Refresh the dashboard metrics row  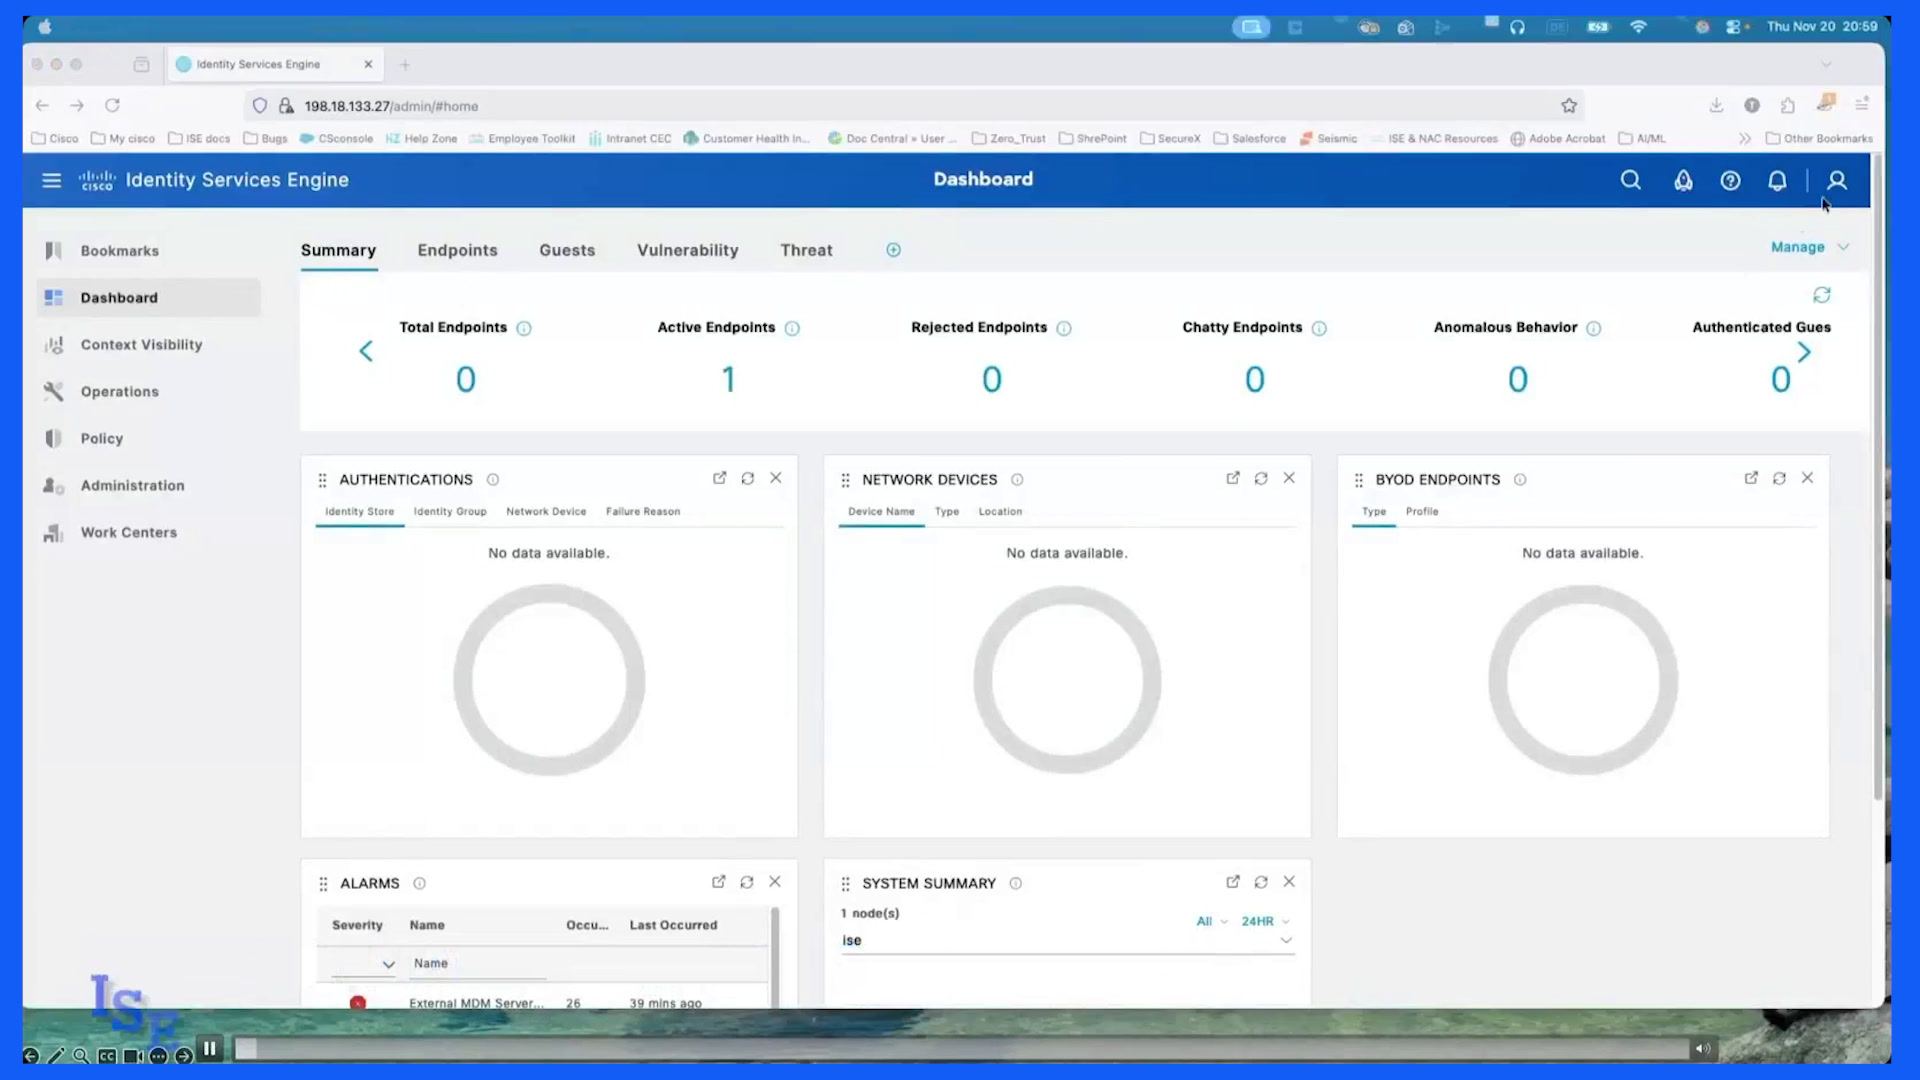click(x=1822, y=295)
